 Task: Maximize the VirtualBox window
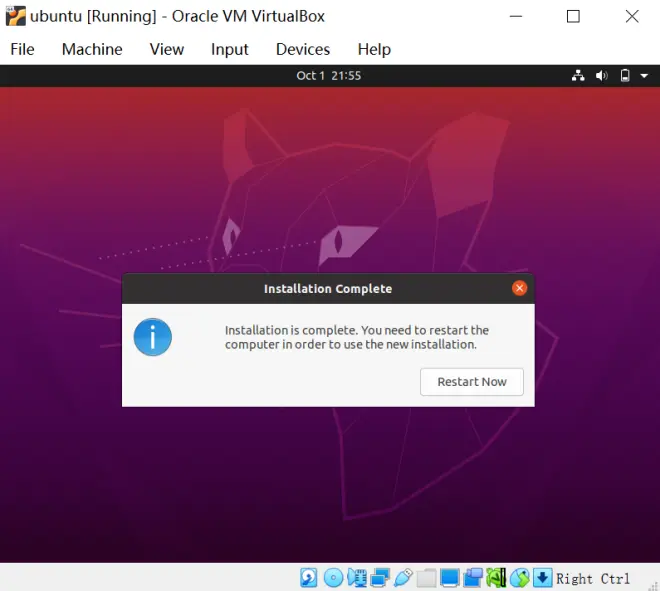[x=573, y=16]
